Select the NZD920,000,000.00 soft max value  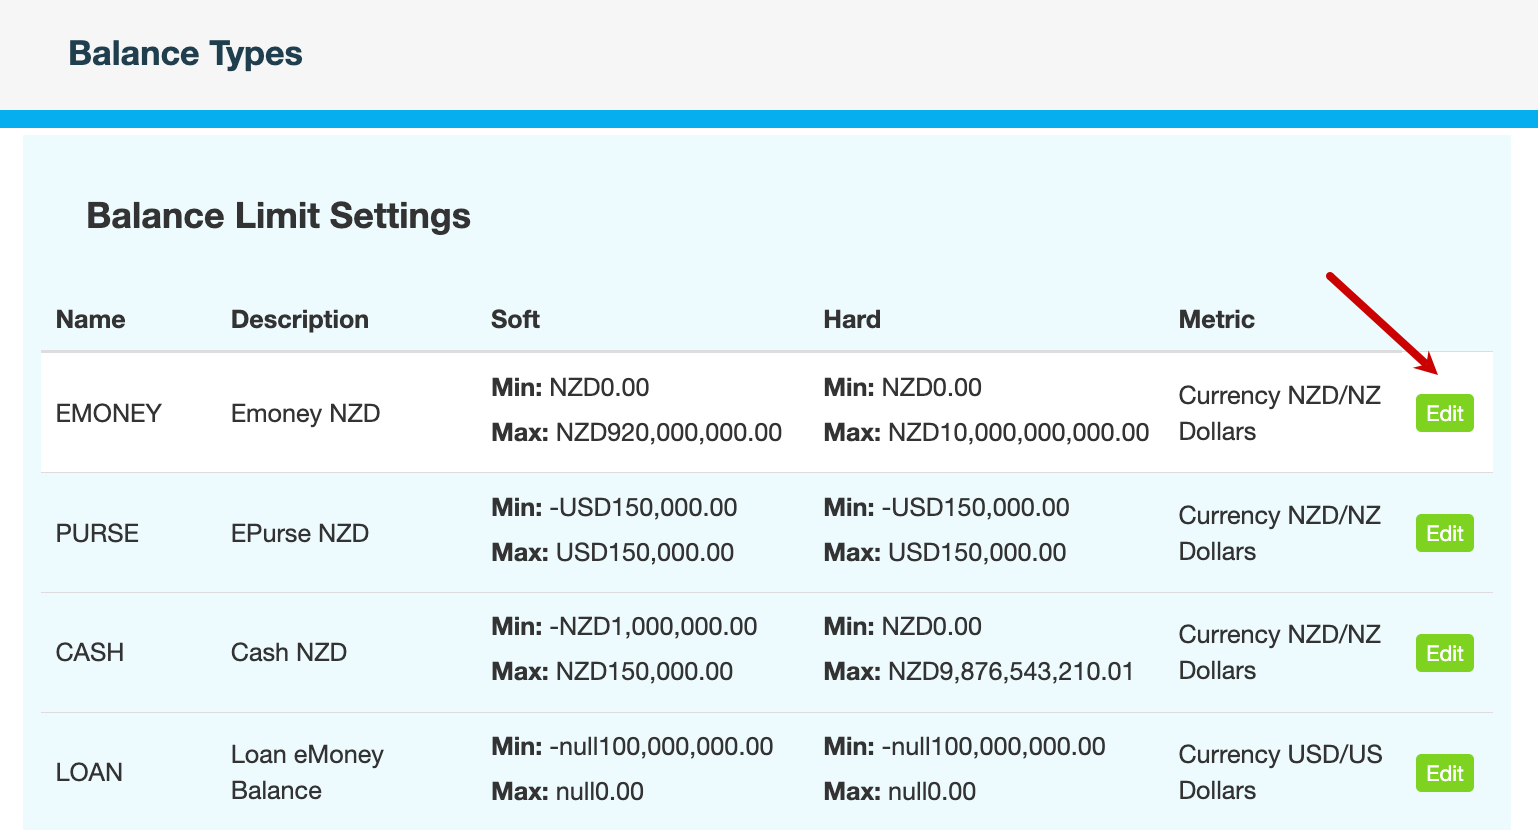pyautogui.click(x=668, y=432)
